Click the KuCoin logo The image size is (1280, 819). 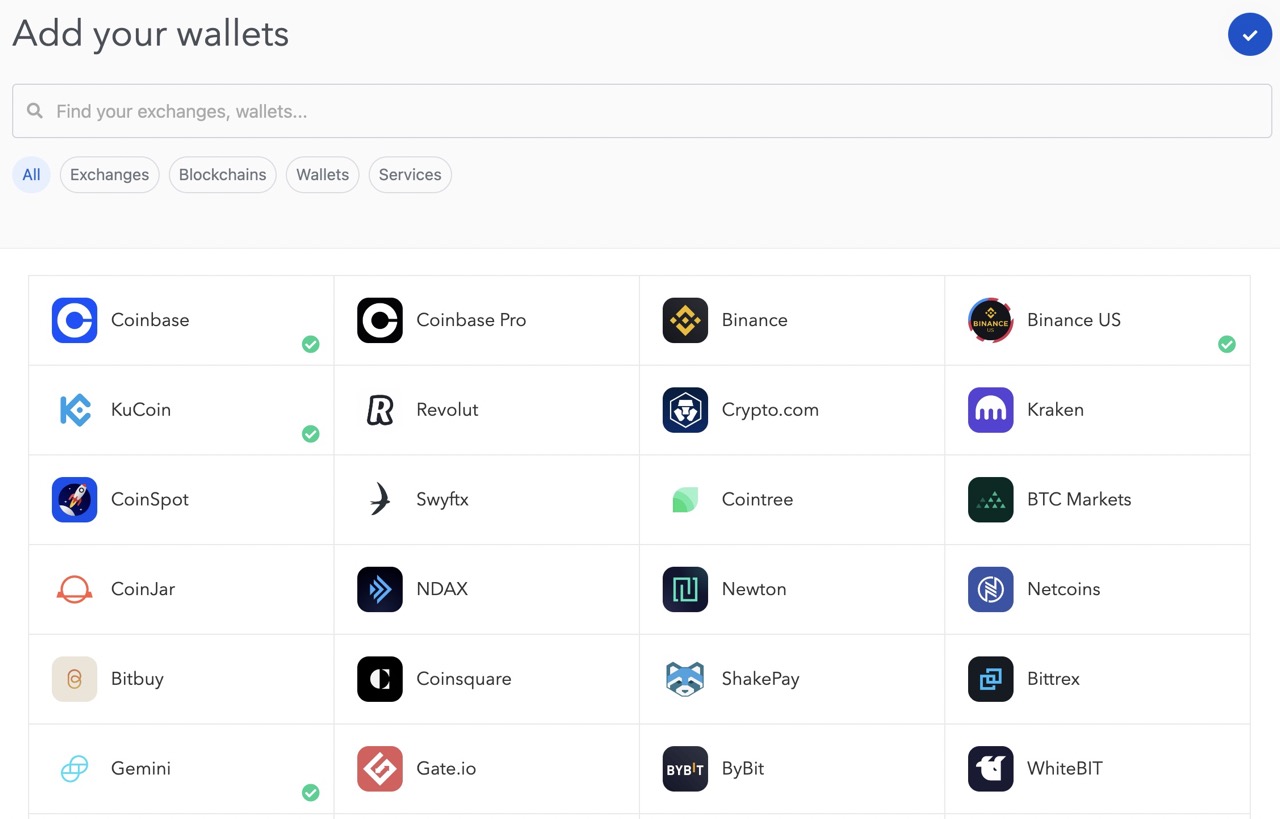[74, 409]
